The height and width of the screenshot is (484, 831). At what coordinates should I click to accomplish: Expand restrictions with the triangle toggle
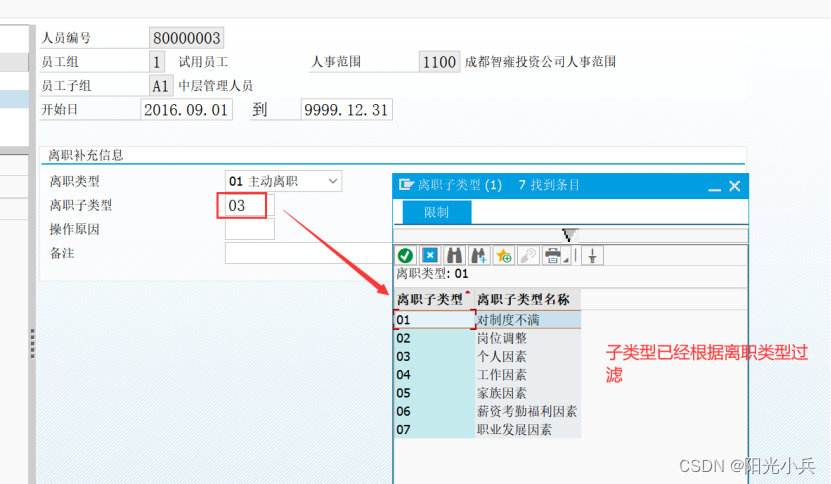tap(570, 235)
